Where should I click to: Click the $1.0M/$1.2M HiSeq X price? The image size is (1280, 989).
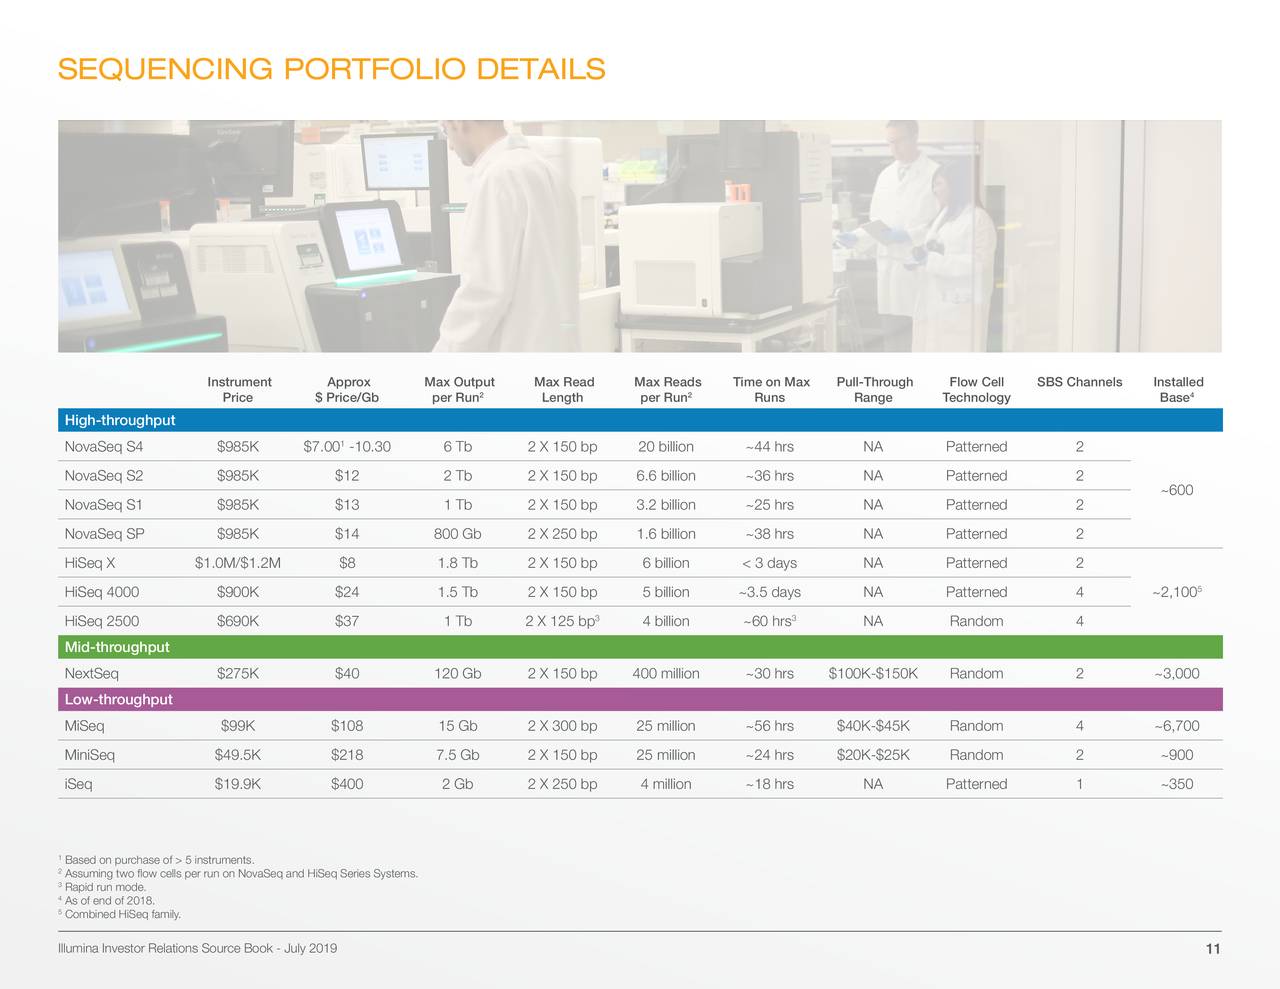click(238, 563)
